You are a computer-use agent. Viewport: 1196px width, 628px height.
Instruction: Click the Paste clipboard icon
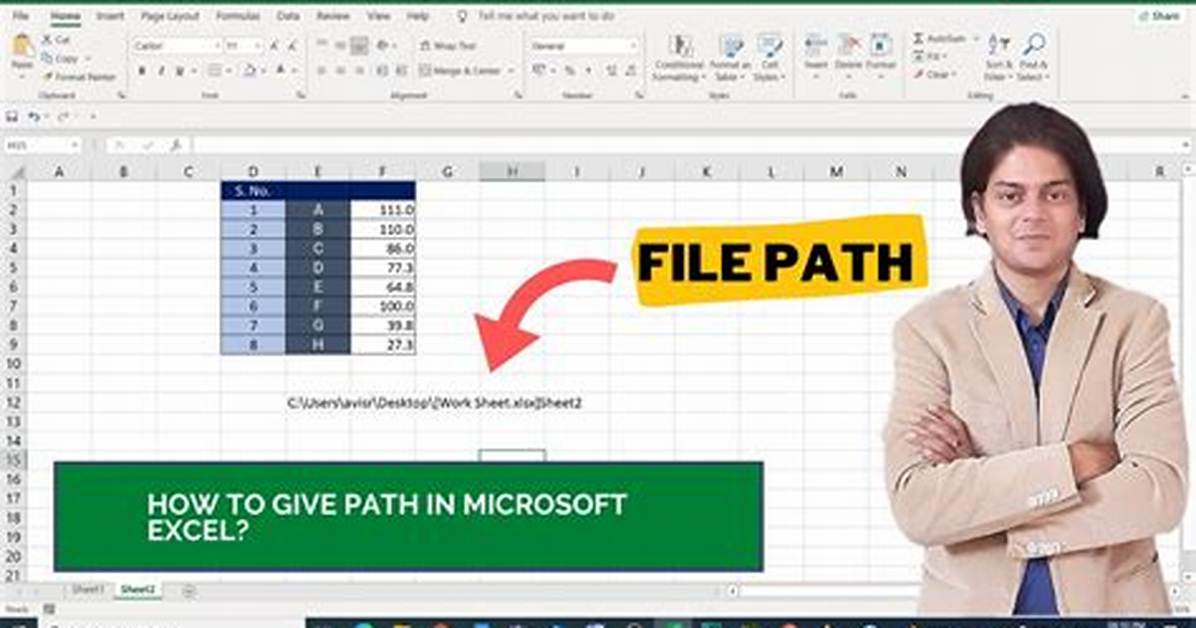click(x=22, y=47)
